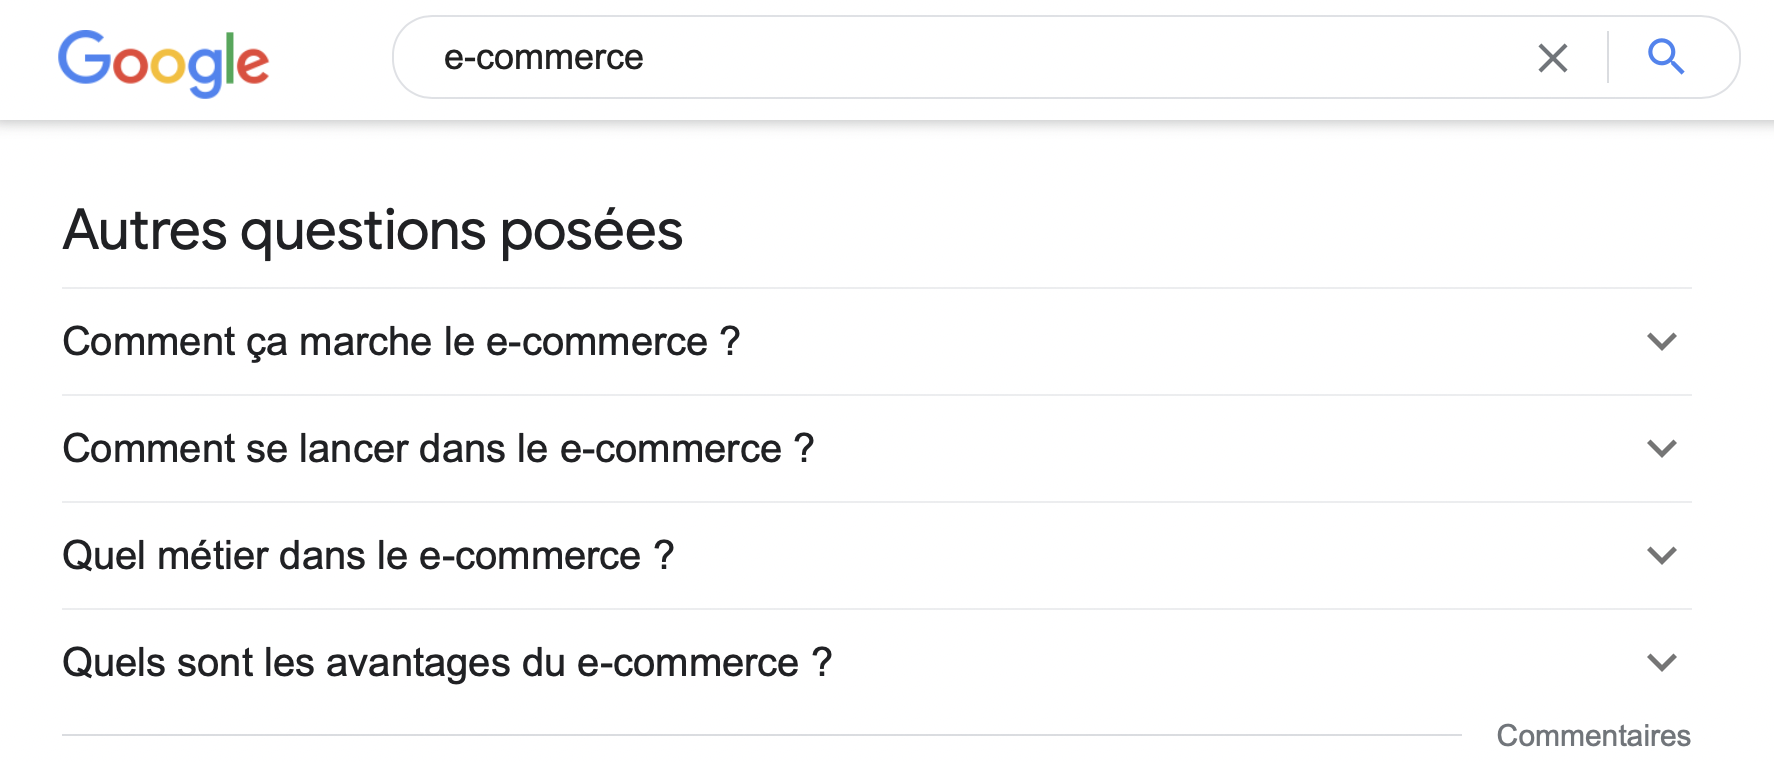Open the question "Quels sont les avantages du e-commerce ?"
This screenshot has height=762, width=1774.
point(447,663)
